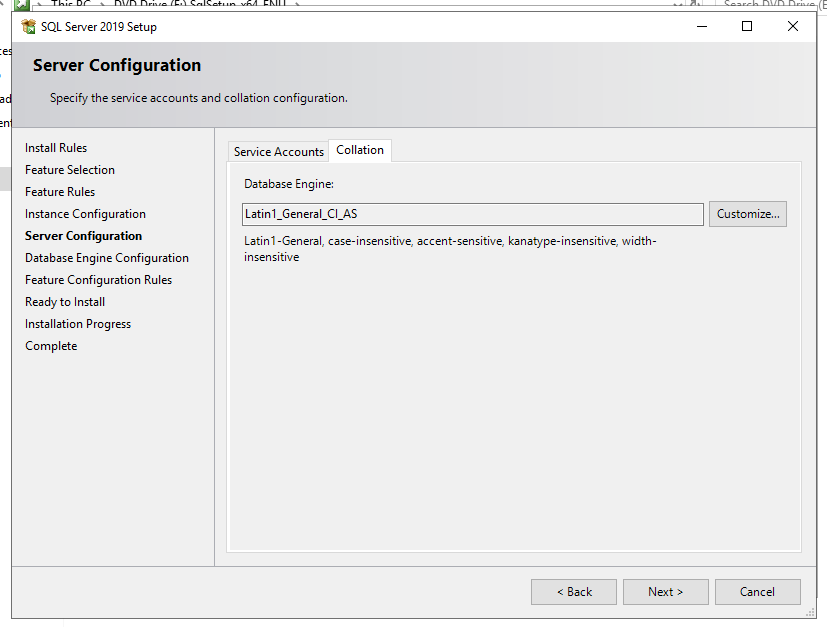Screen dimensions: 827x627
Task: Click Feature Rules in the steps list
Action: pyautogui.click(x=60, y=192)
